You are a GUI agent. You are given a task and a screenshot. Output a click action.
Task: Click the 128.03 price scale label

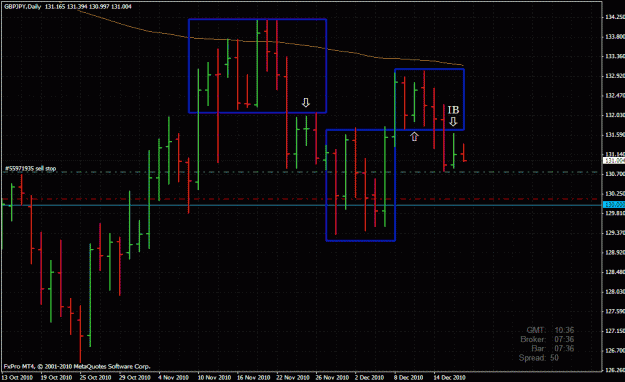click(615, 292)
